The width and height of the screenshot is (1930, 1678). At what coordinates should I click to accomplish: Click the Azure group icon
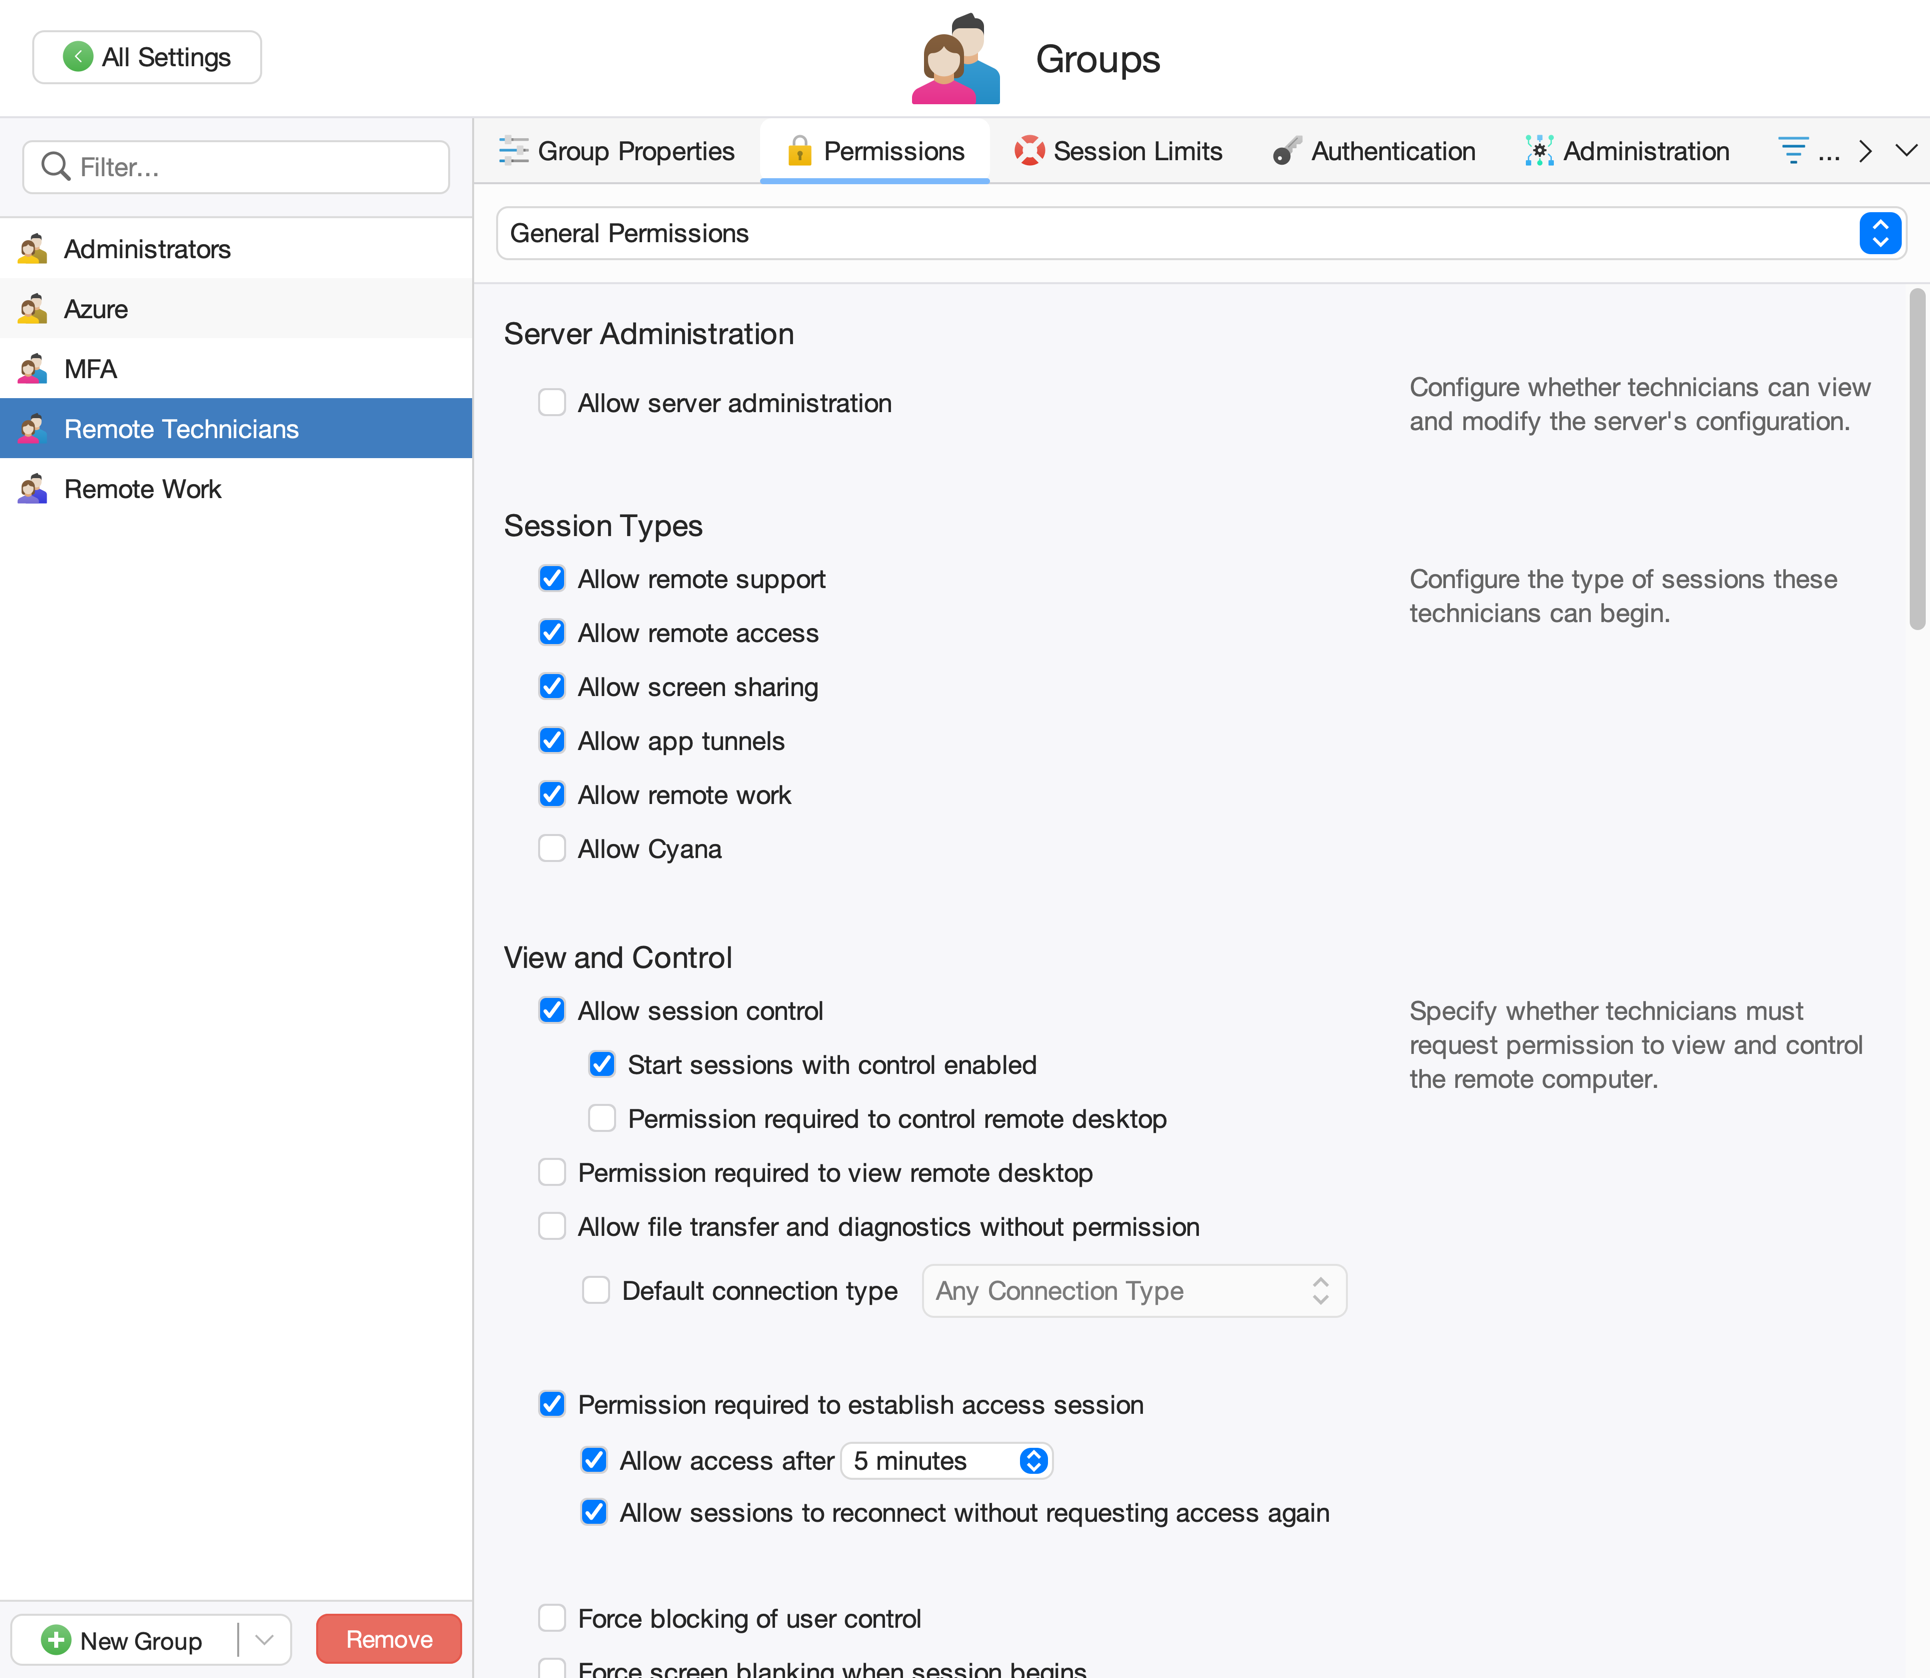(33, 309)
